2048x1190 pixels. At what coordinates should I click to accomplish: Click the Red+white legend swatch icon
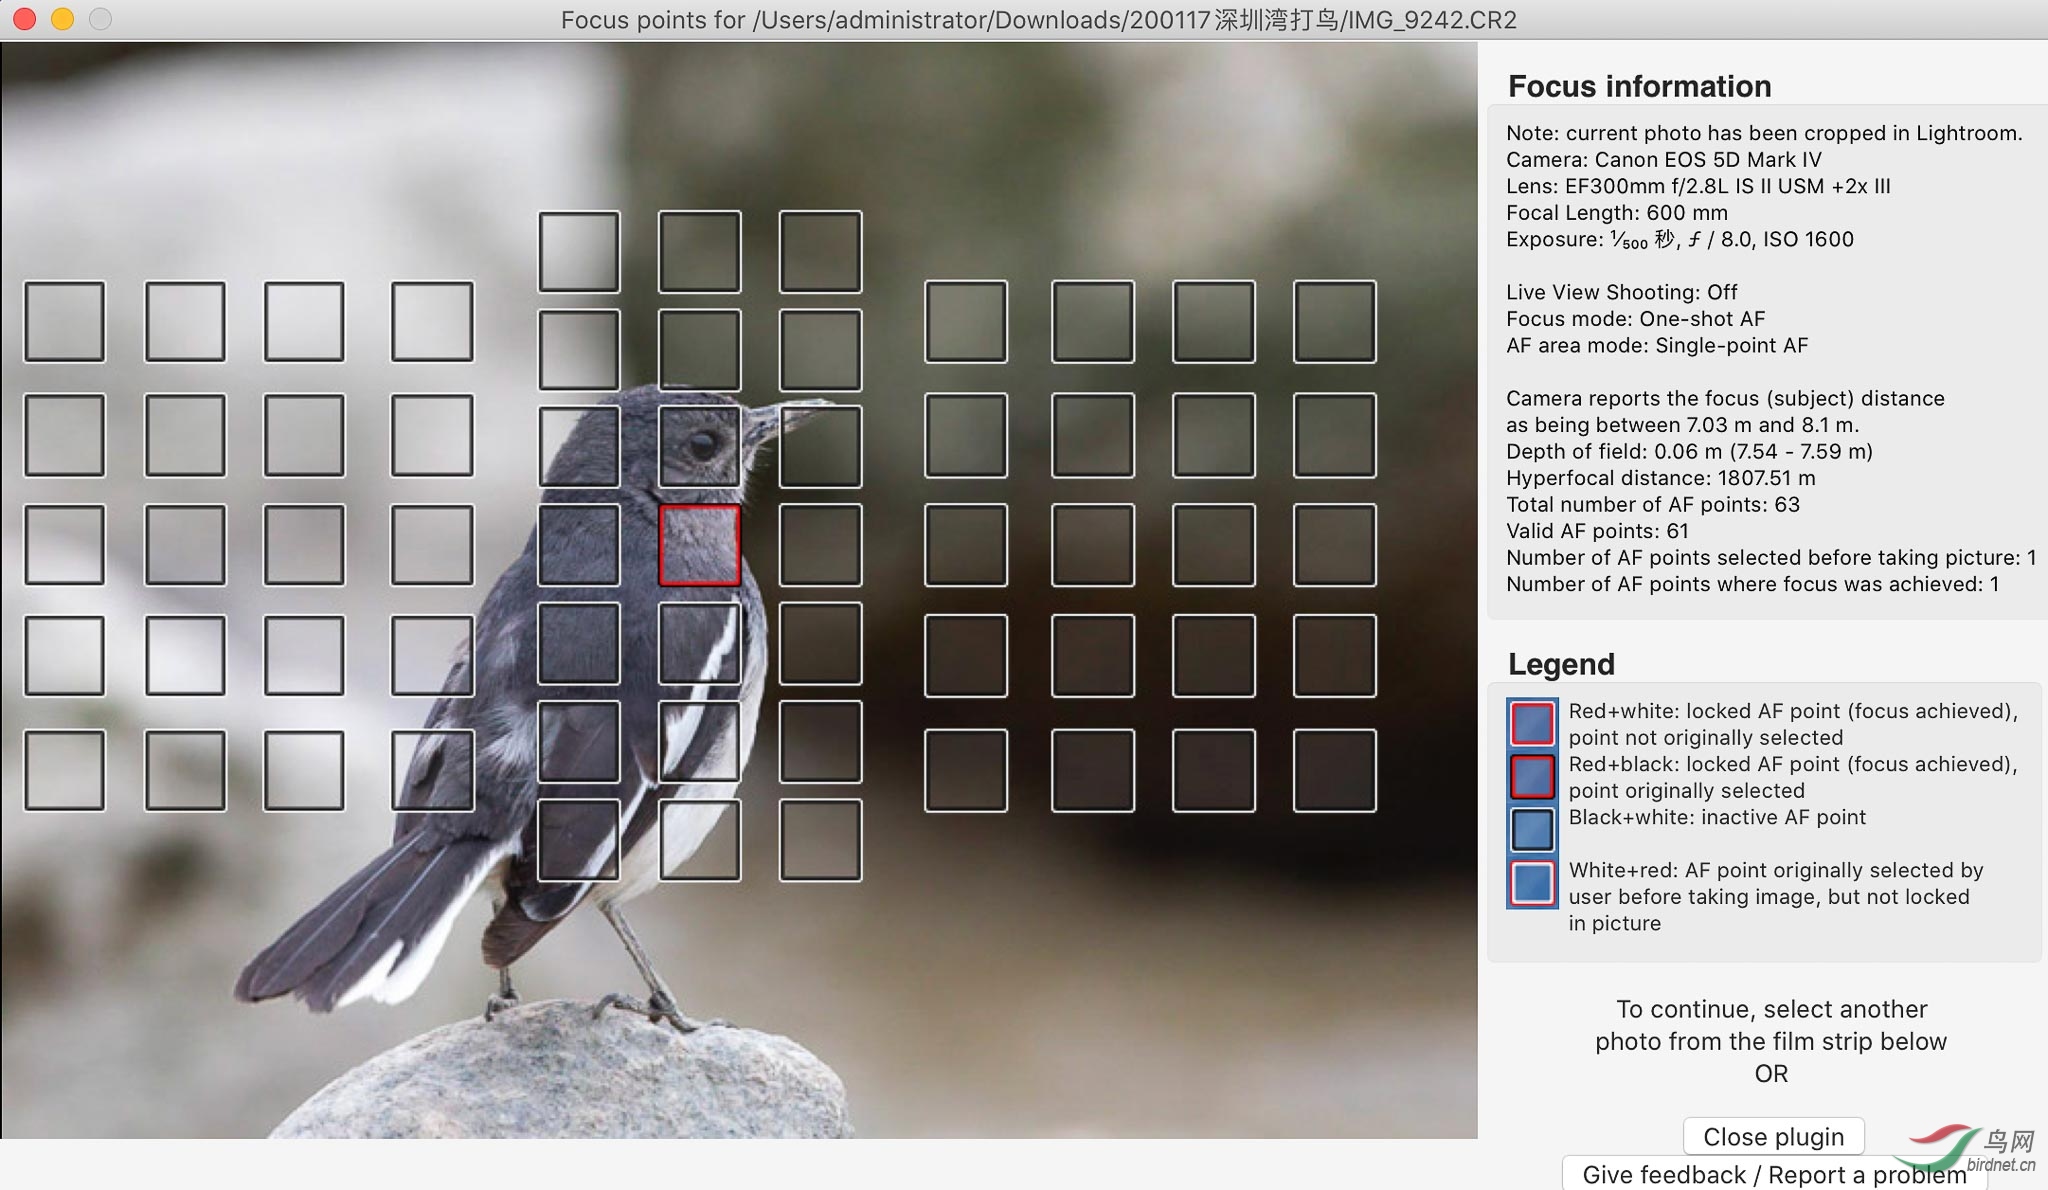(1531, 724)
